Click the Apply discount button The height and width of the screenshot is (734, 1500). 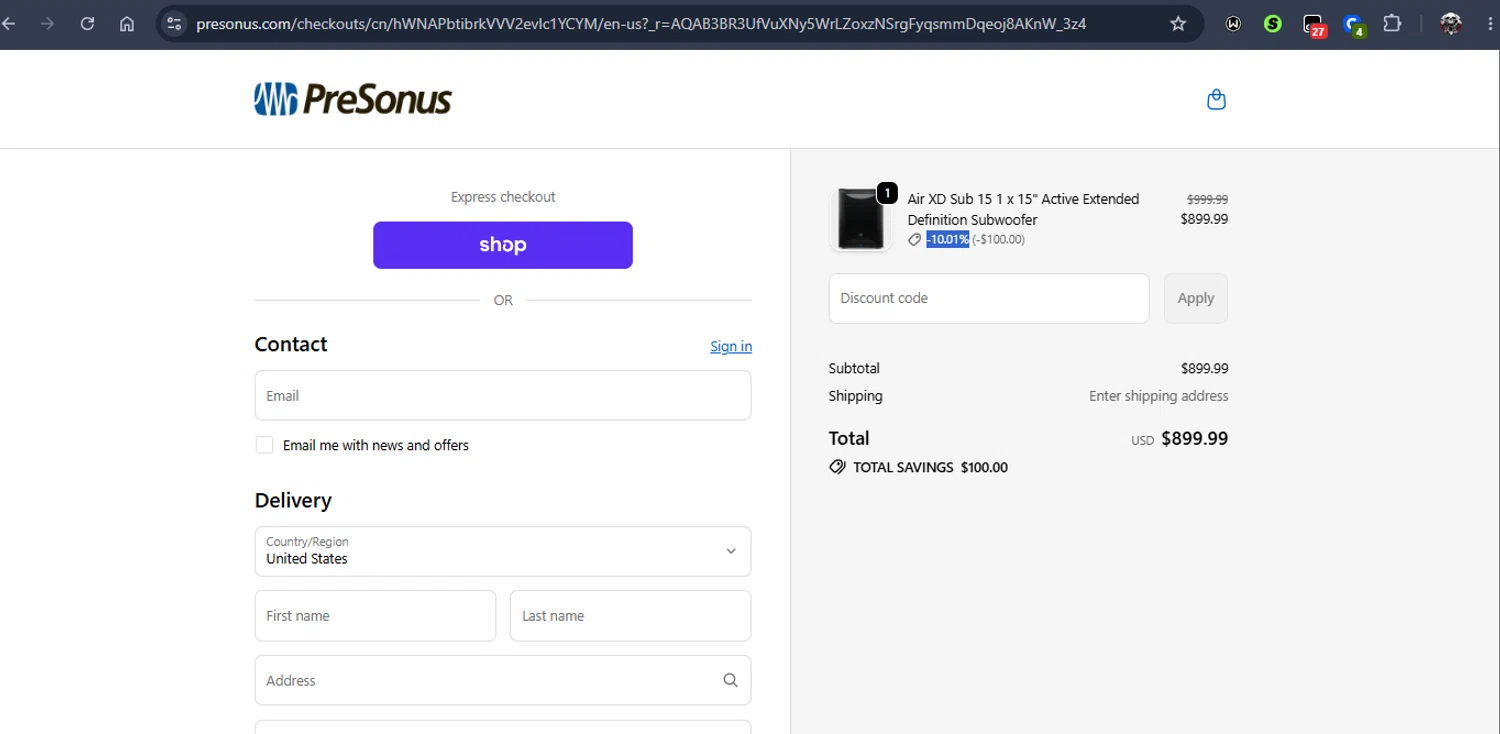[1196, 298]
